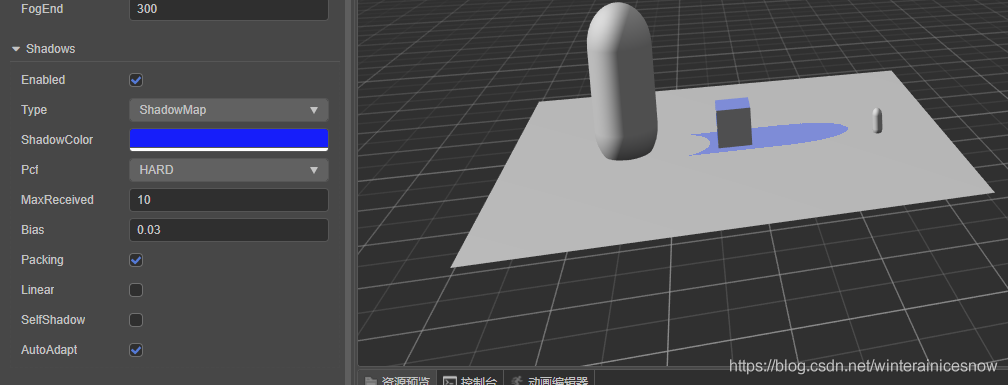Click the folder icon on 资源预览 tab
1008x385 pixels.
(370, 381)
